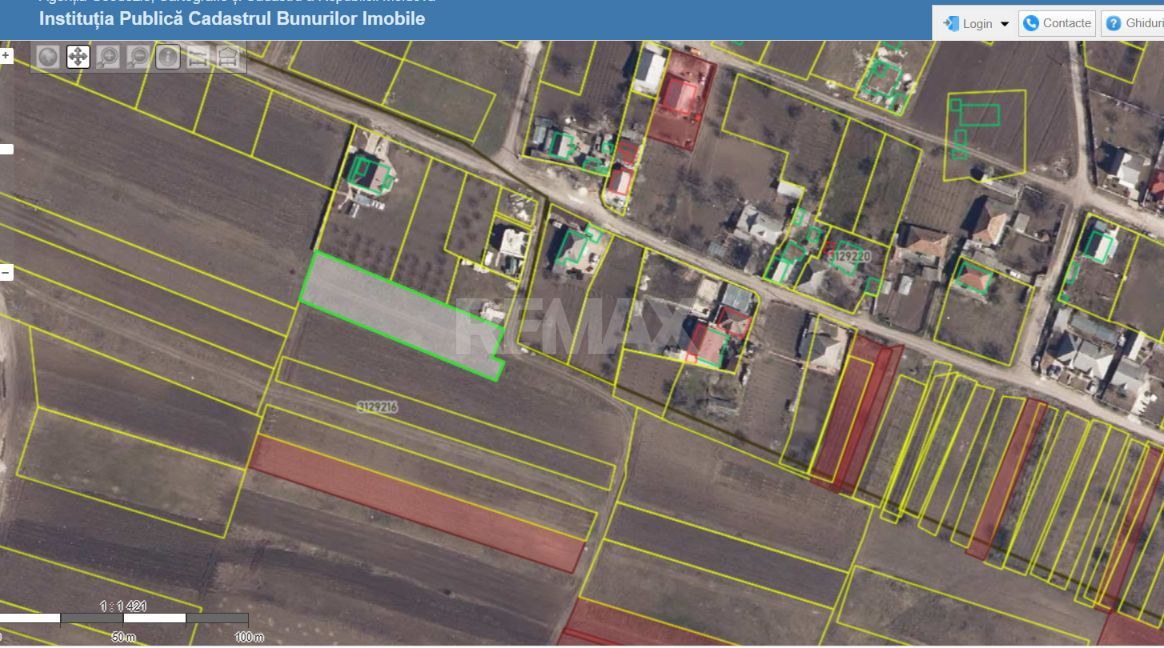Click the 1:1 421 scale bar
This screenshot has height=648, width=1164.
[124, 618]
